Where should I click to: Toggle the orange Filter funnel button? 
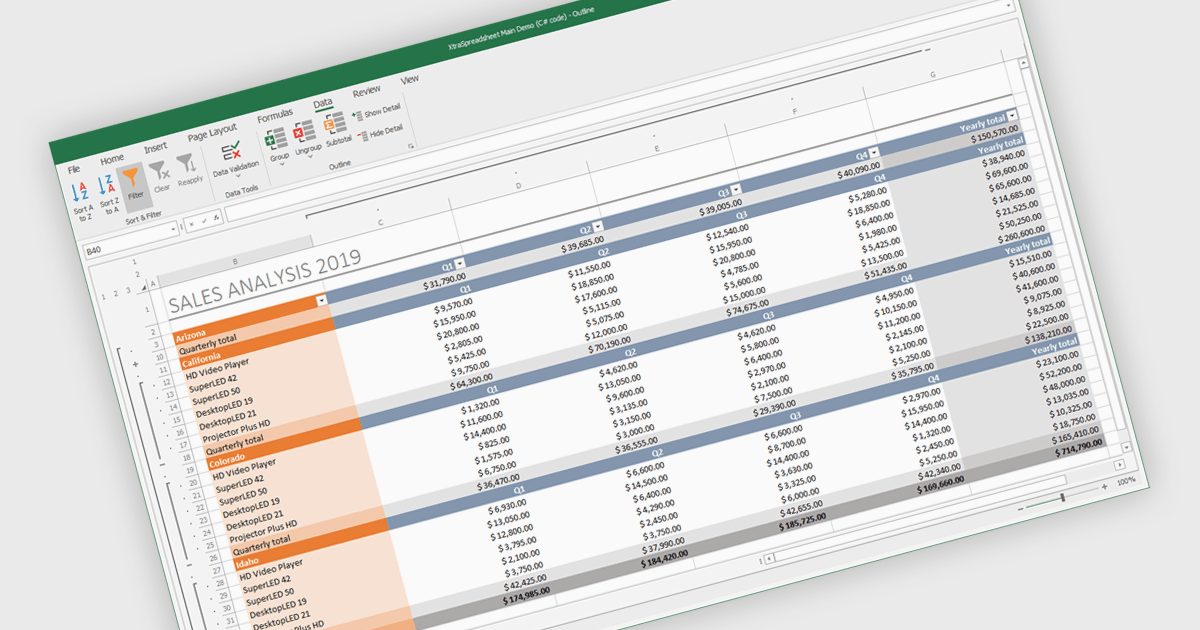[x=132, y=185]
